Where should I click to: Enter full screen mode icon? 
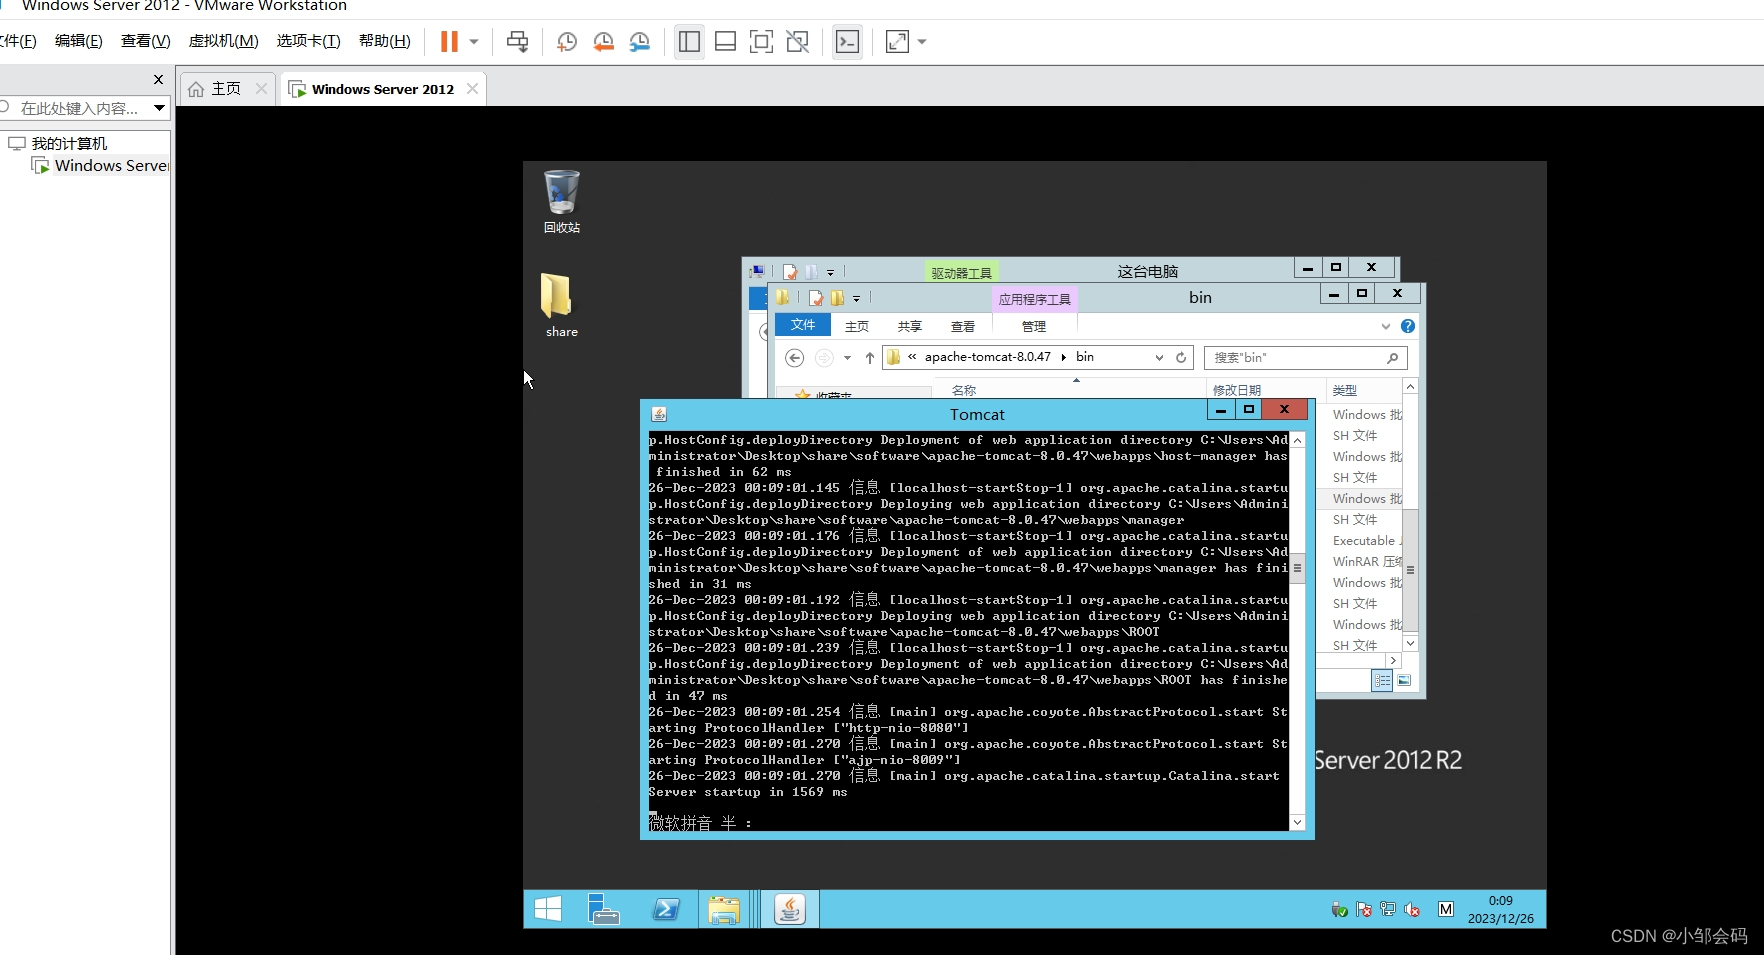761,41
